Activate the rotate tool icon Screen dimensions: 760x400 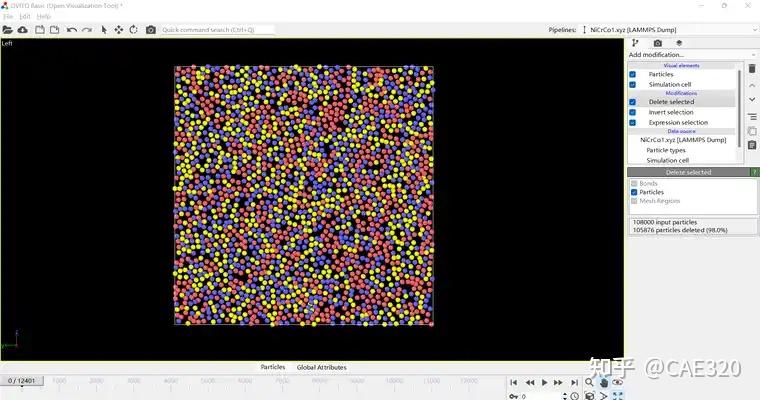pyautogui.click(x=134, y=30)
